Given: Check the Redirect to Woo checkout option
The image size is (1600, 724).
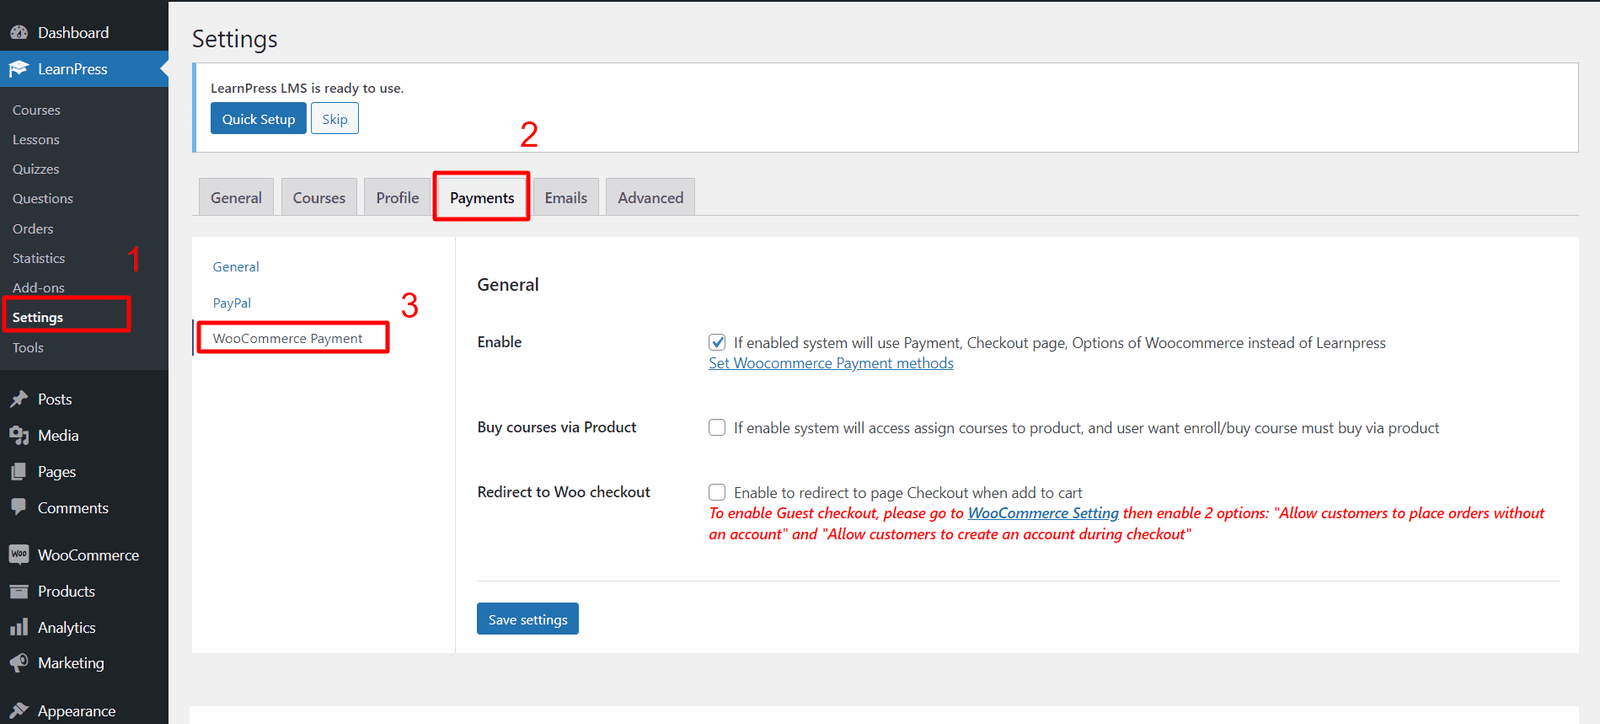Looking at the screenshot, I should click(717, 492).
